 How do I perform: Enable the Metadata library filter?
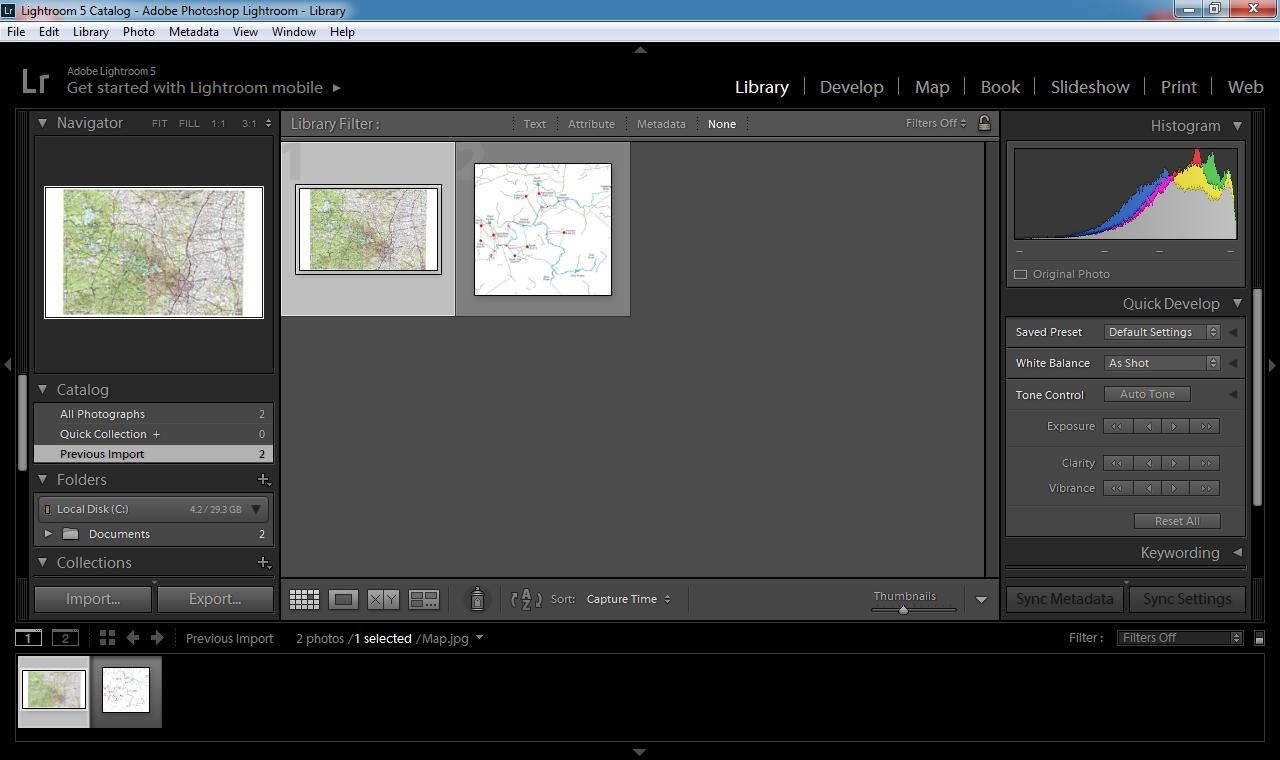point(661,124)
